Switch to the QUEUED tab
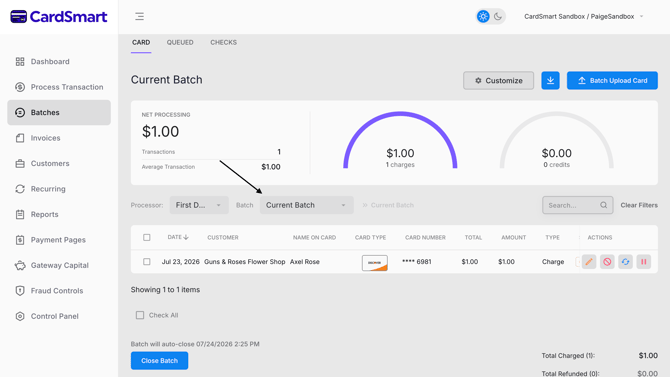Viewport: 670px width, 377px height. [180, 42]
